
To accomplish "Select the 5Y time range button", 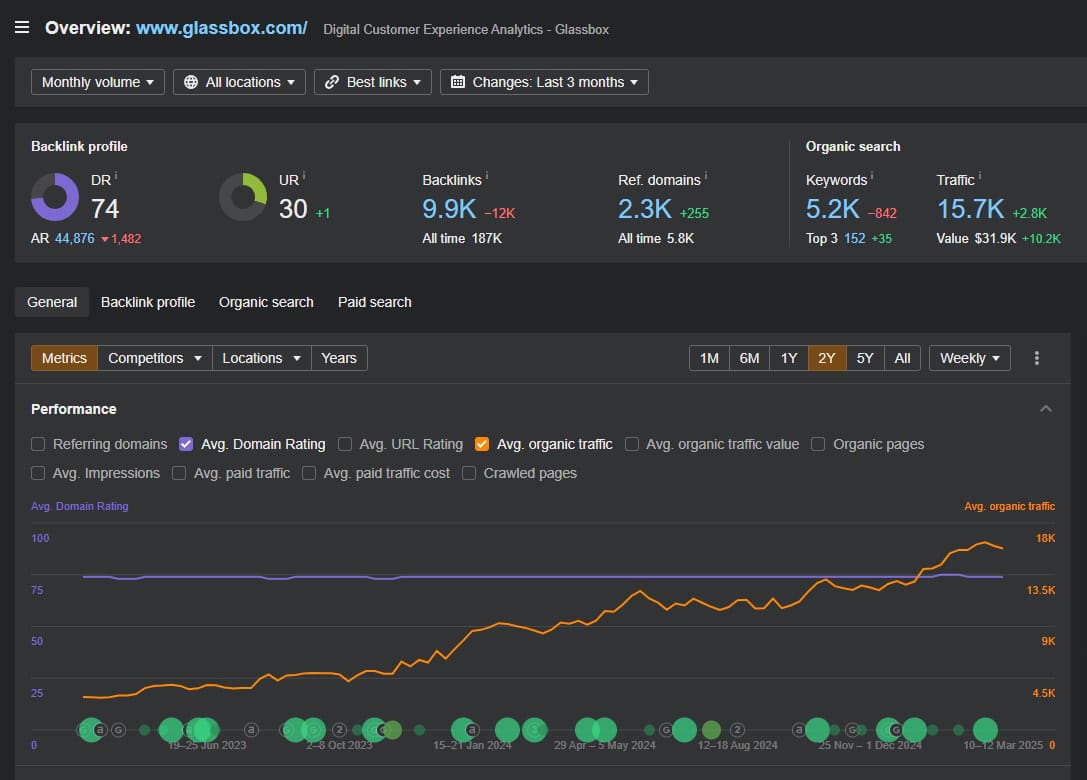I will pyautogui.click(x=865, y=358).
